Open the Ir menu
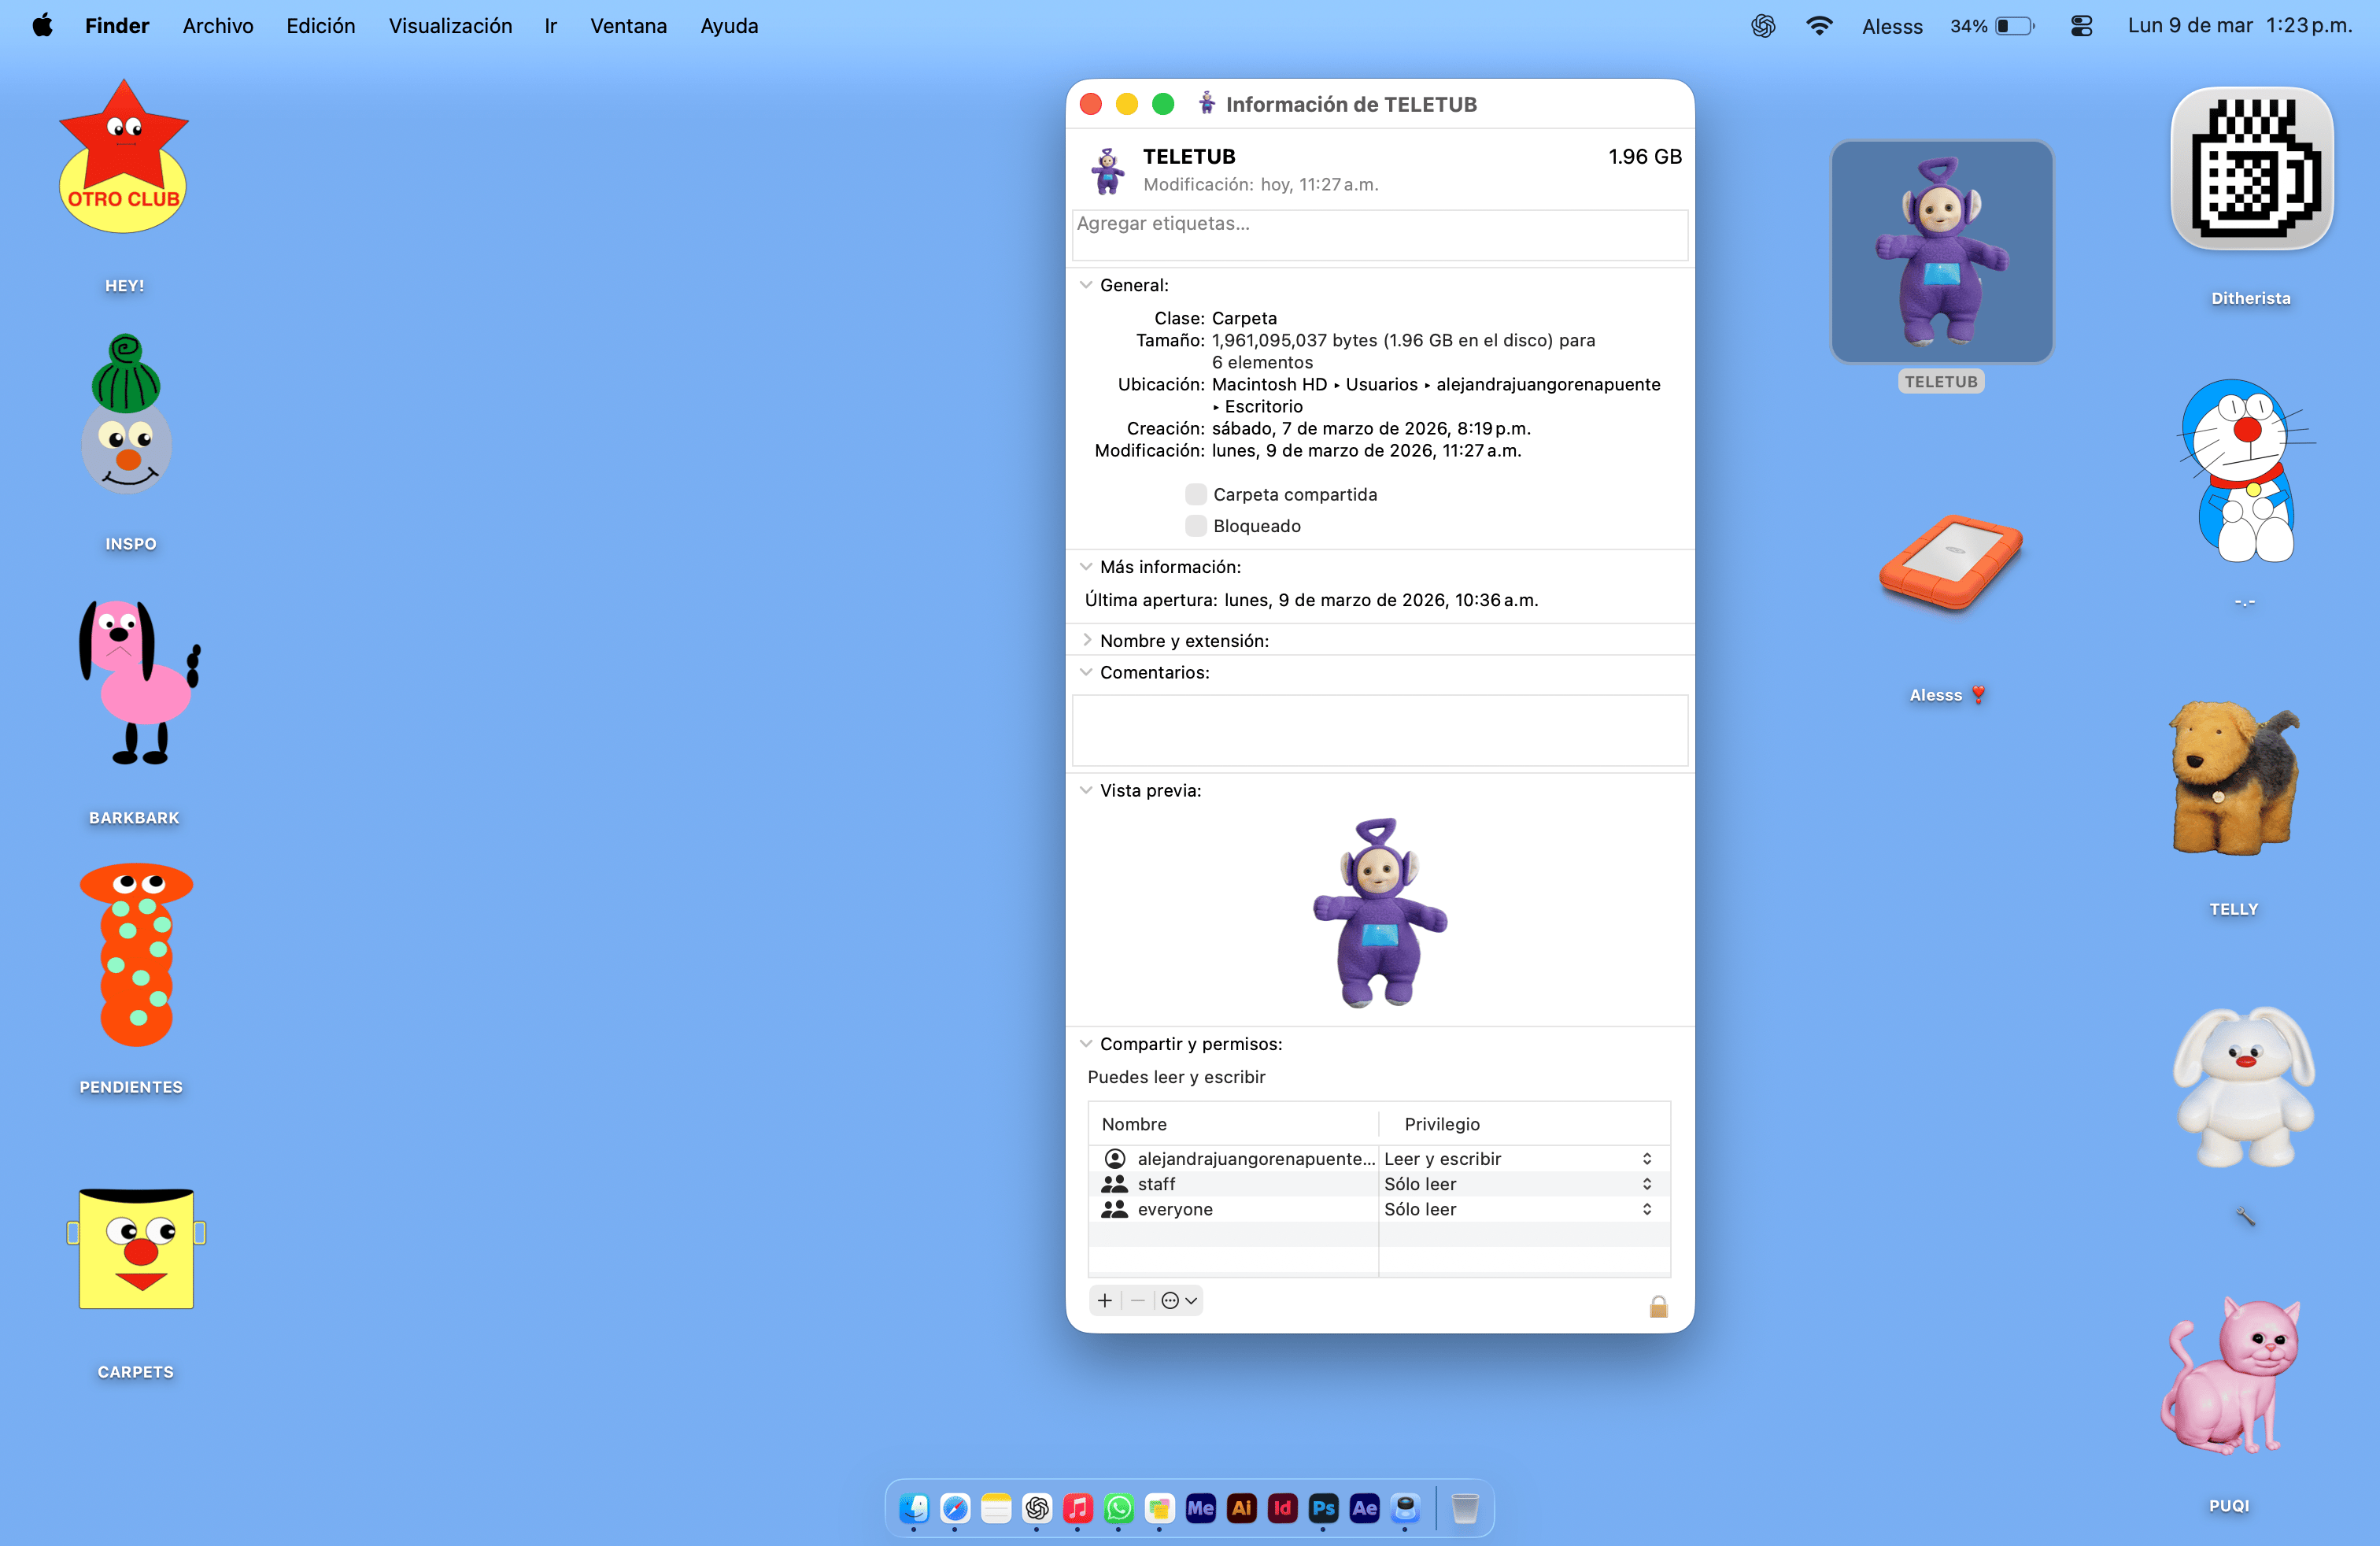Image resolution: width=2380 pixels, height=1546 pixels. 550,26
